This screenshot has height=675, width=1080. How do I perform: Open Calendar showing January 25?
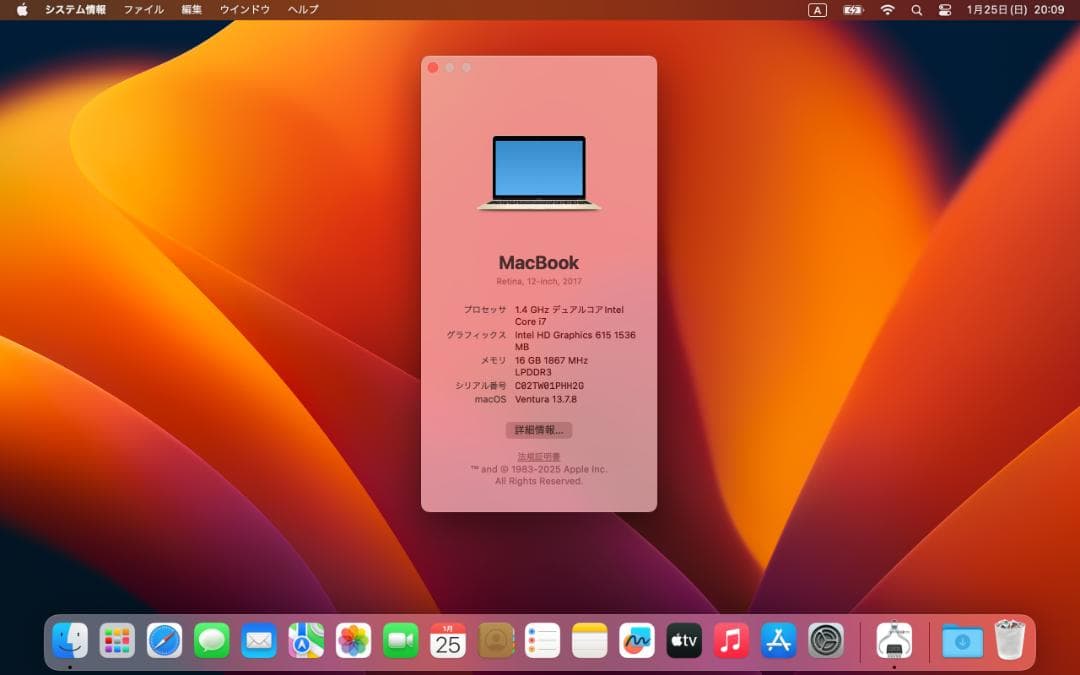tap(447, 640)
